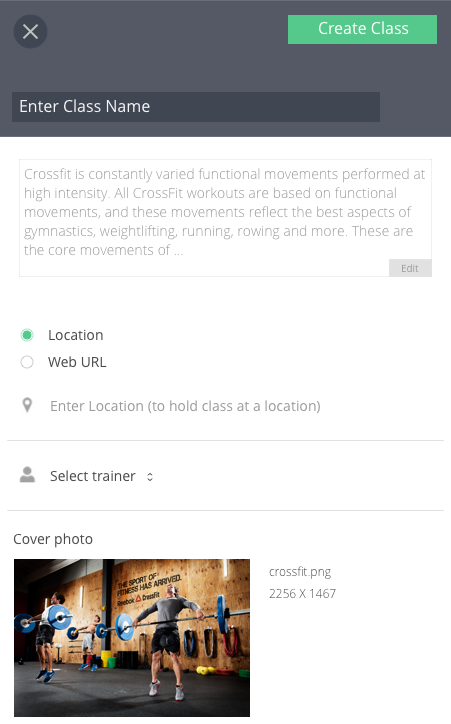This screenshot has width=451, height=724.
Task: Focus the Enter Class Name field
Action: click(x=196, y=107)
